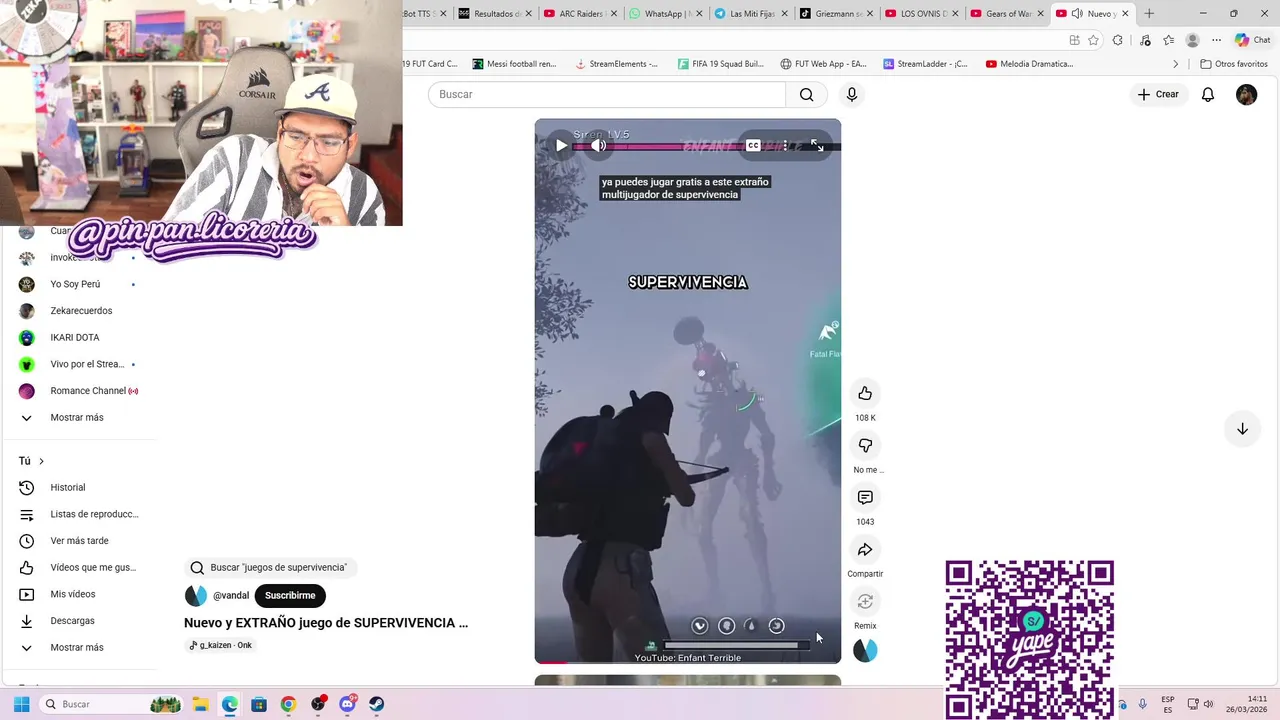The width and height of the screenshot is (1280, 720).
Task: Click the YouTube search field Buscar
Action: [x=607, y=94]
